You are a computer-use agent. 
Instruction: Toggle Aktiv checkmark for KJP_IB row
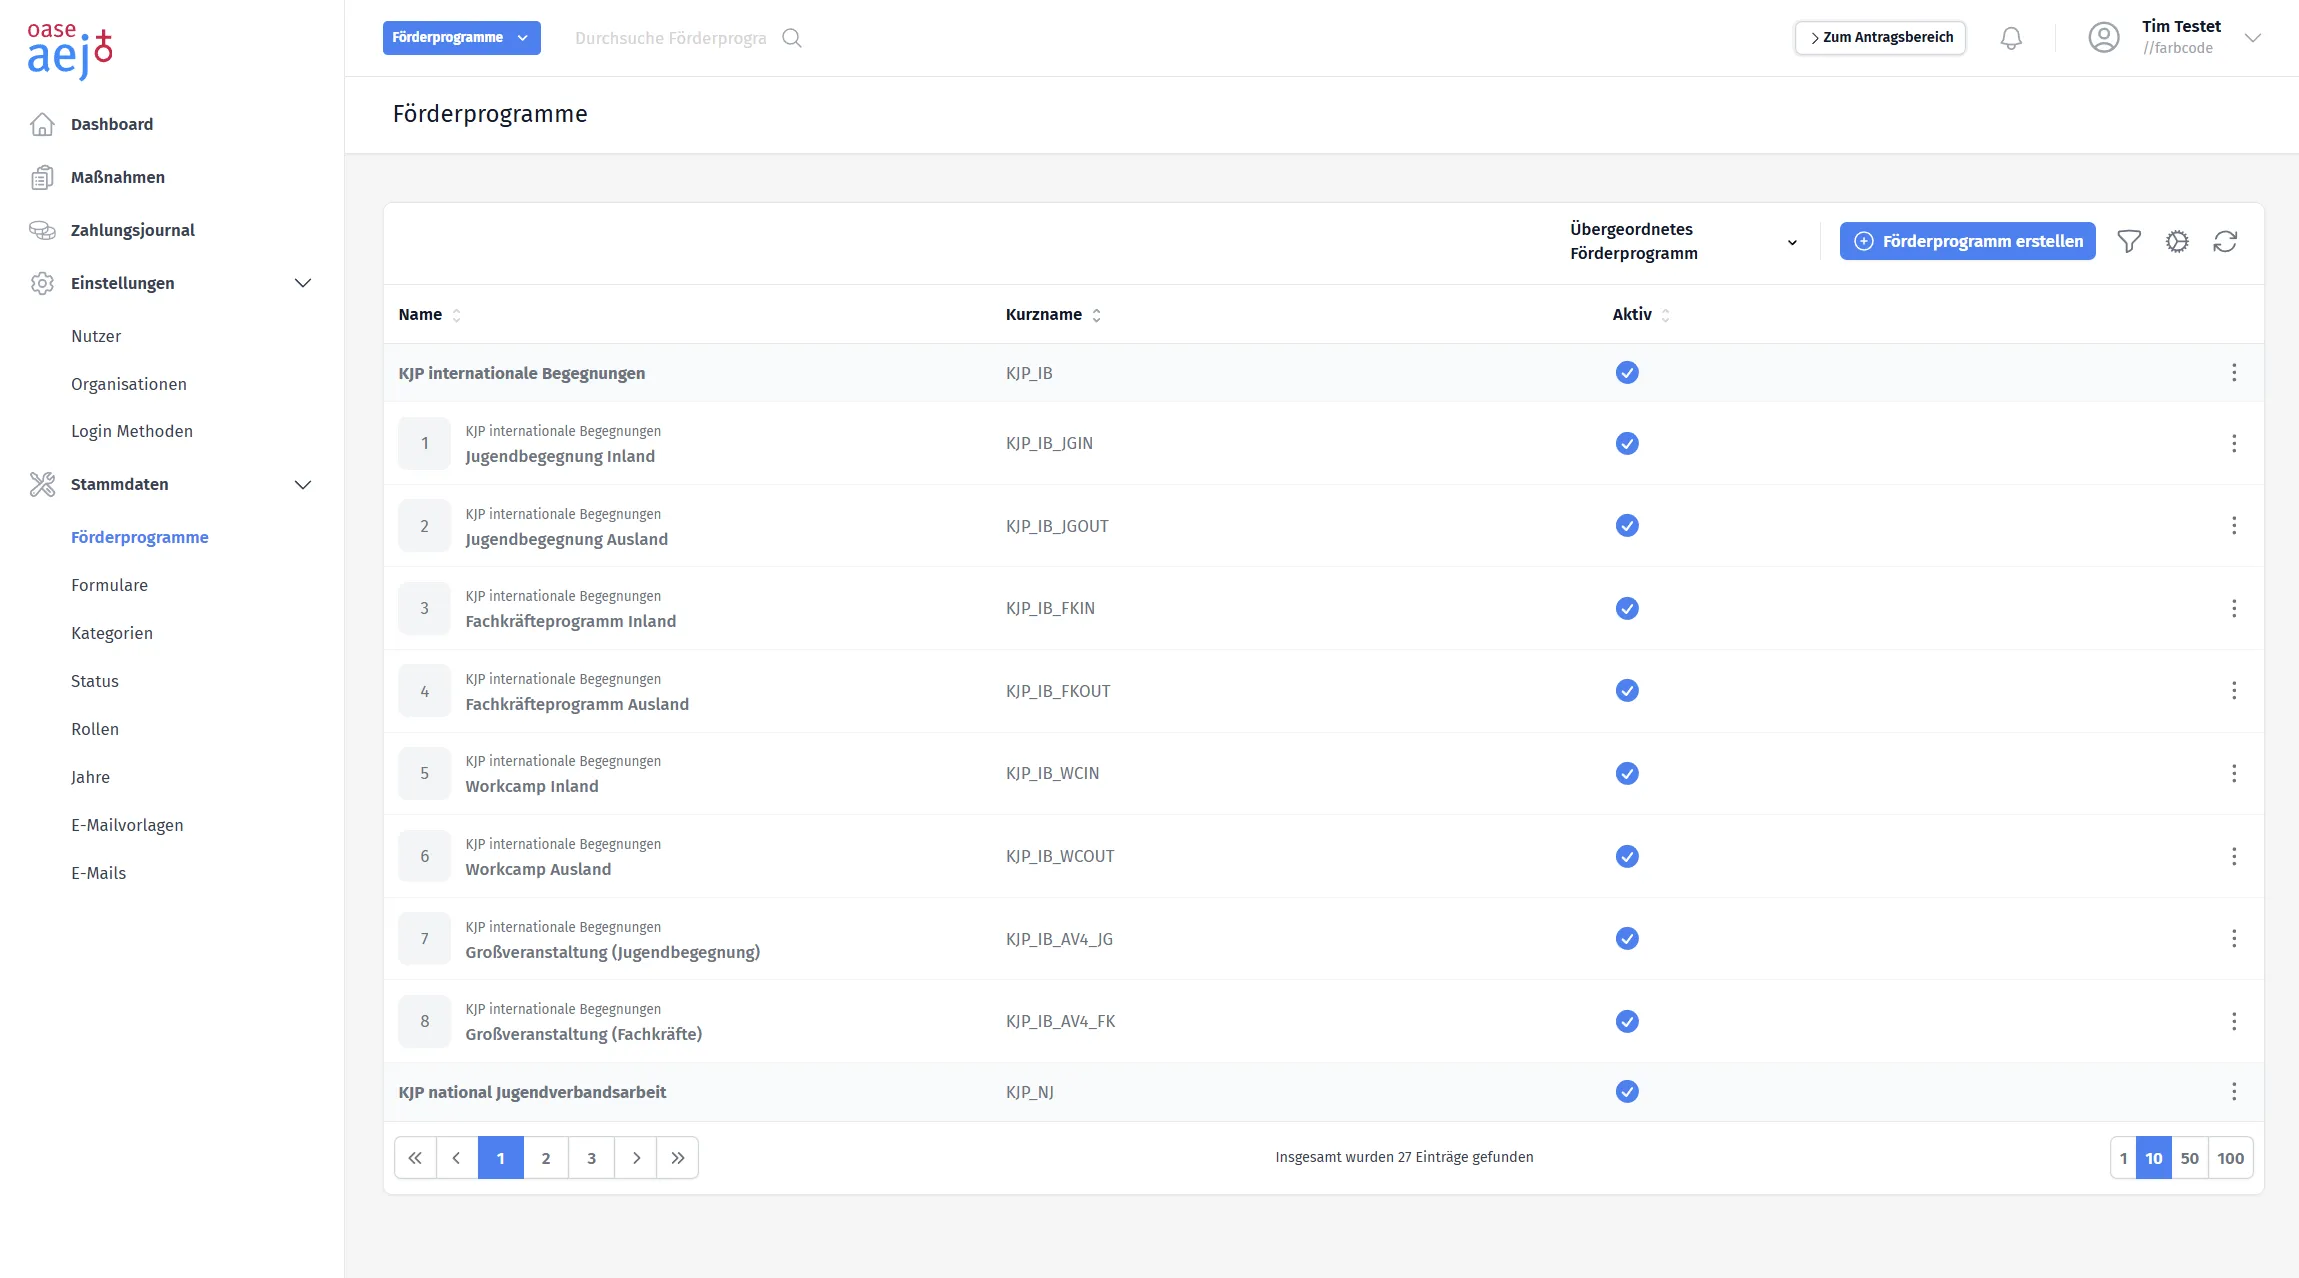pos(1627,373)
